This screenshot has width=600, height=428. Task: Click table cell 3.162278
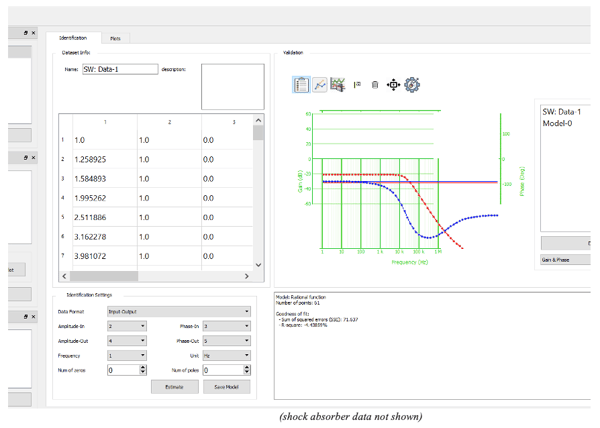point(105,237)
